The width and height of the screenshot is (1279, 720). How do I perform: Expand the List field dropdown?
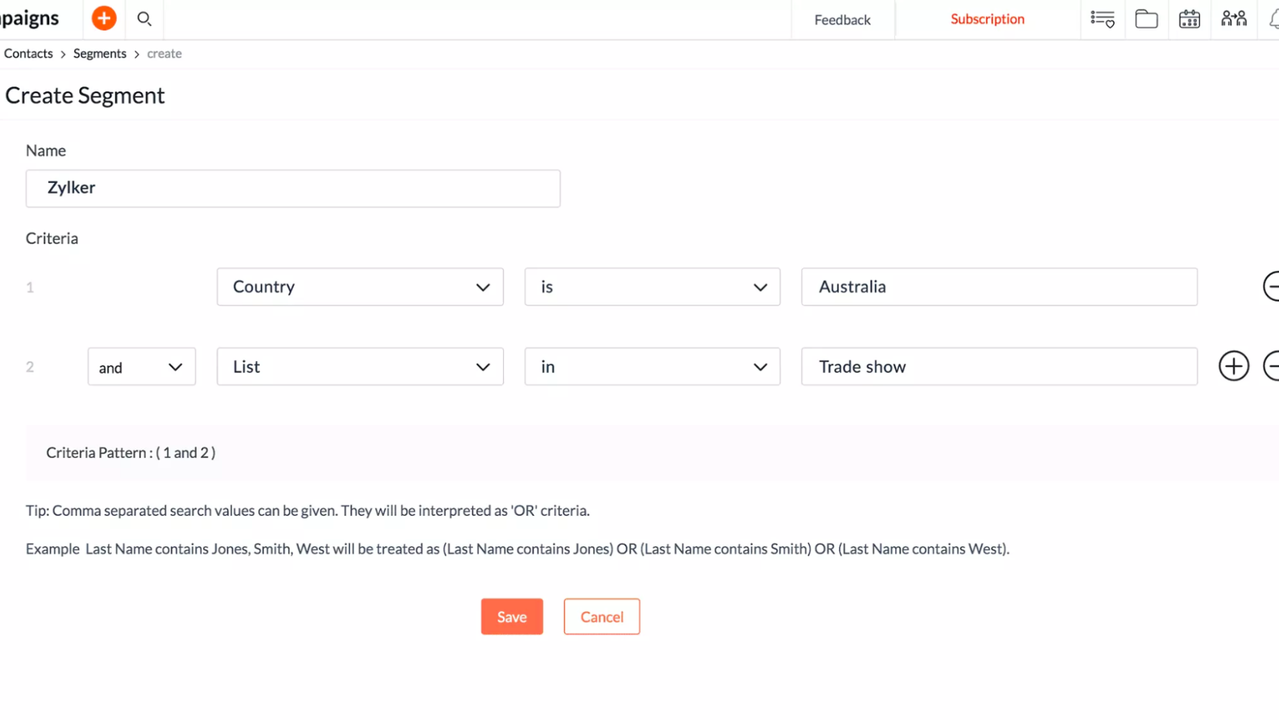click(360, 367)
